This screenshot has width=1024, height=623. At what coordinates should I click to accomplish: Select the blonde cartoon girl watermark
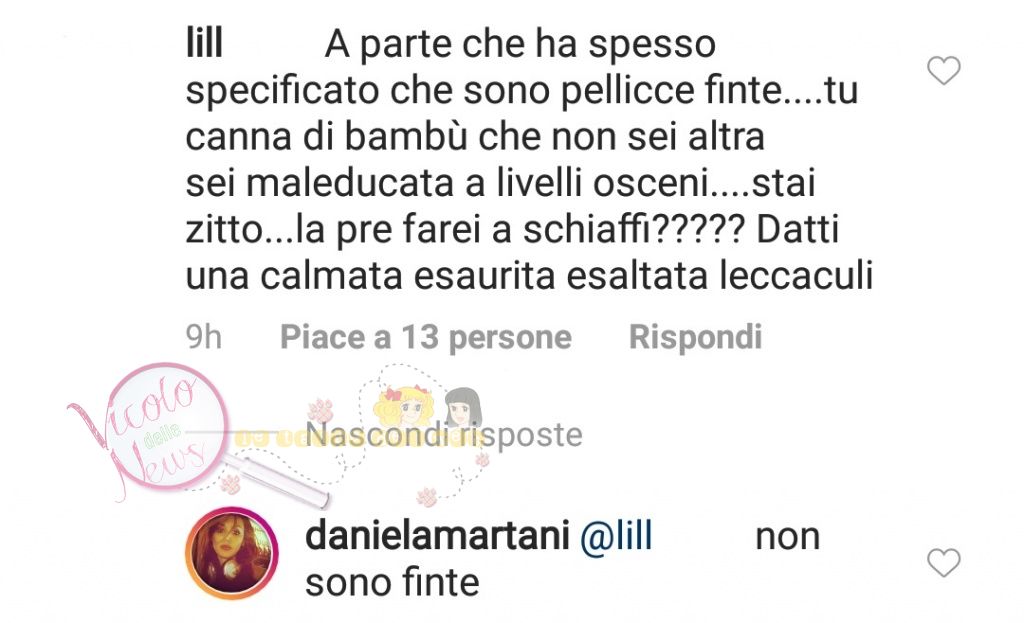[401, 408]
